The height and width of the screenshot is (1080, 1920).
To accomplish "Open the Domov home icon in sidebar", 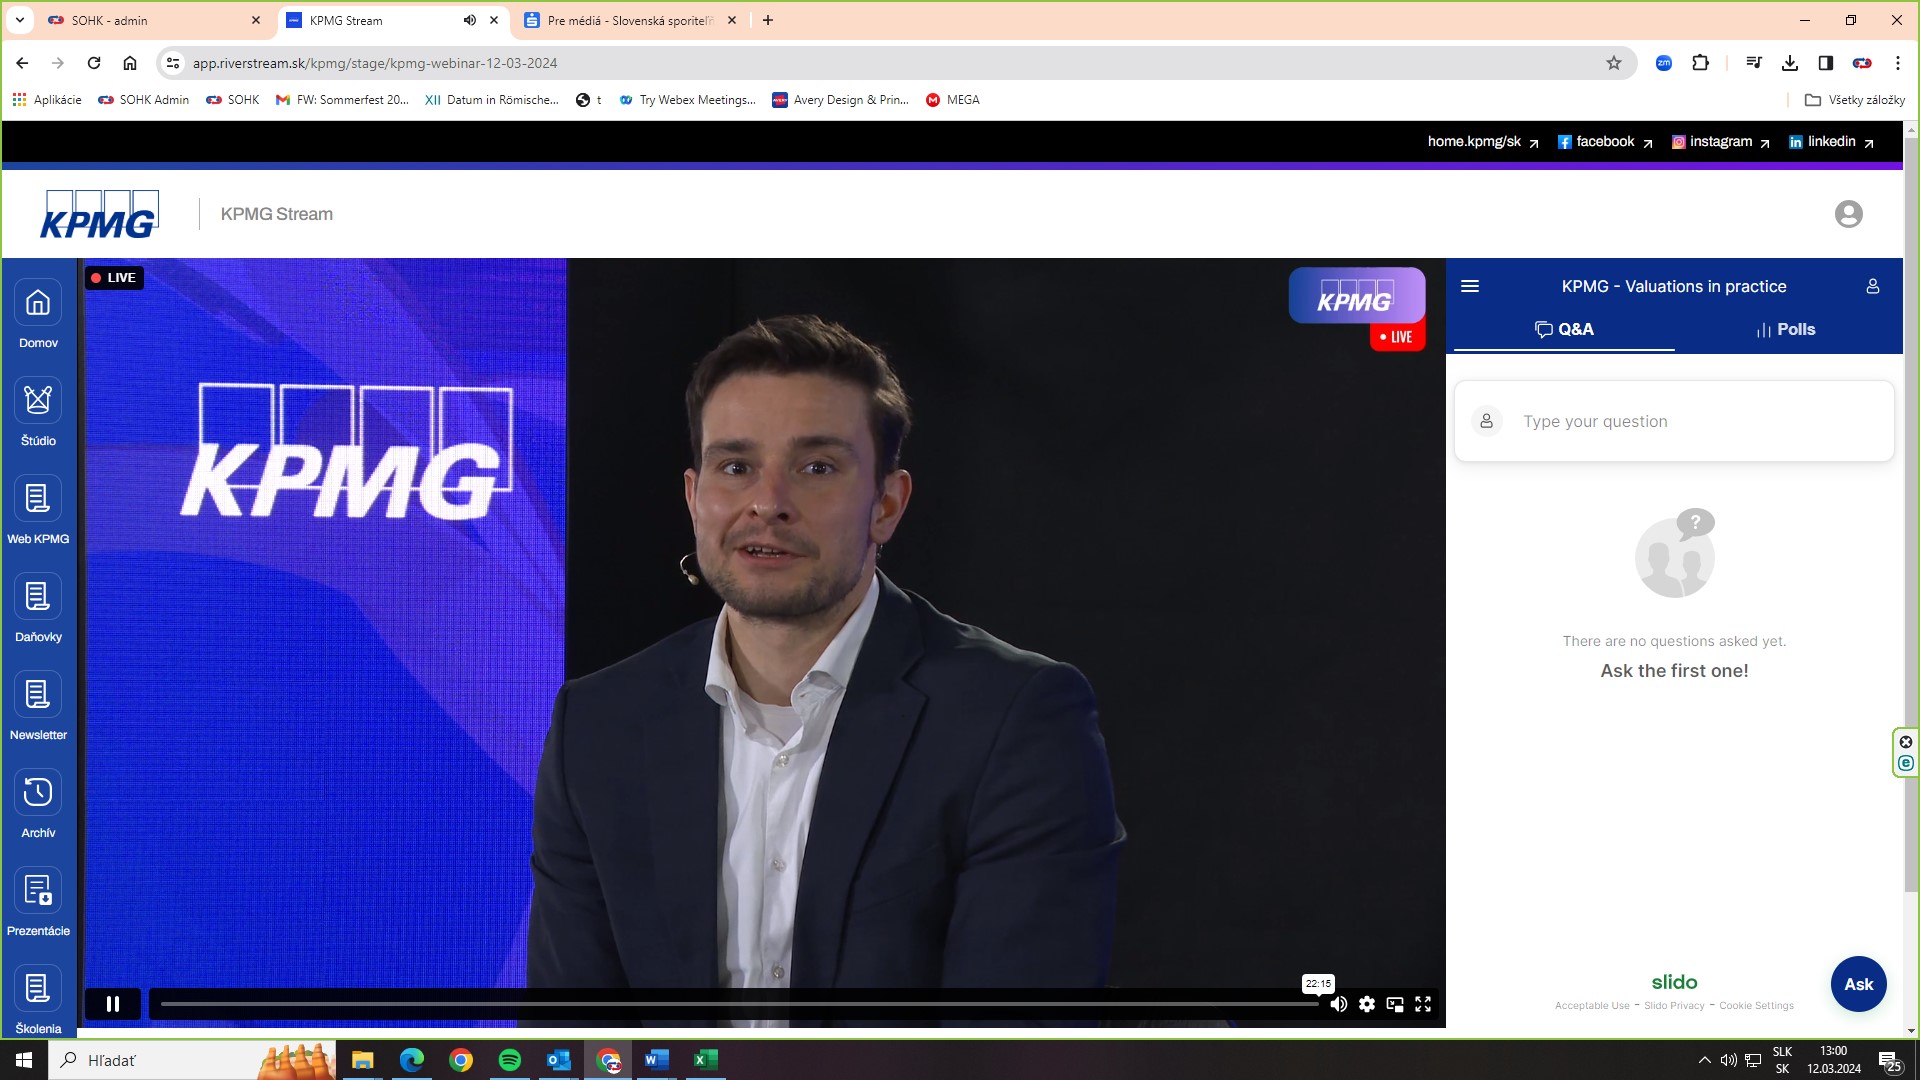I will 38,303.
